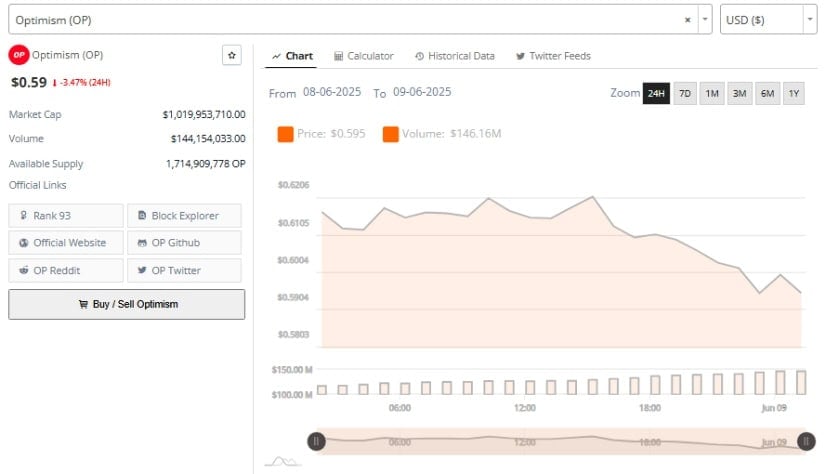Click the Market Cap value $1,019,953,710.00

tap(204, 114)
